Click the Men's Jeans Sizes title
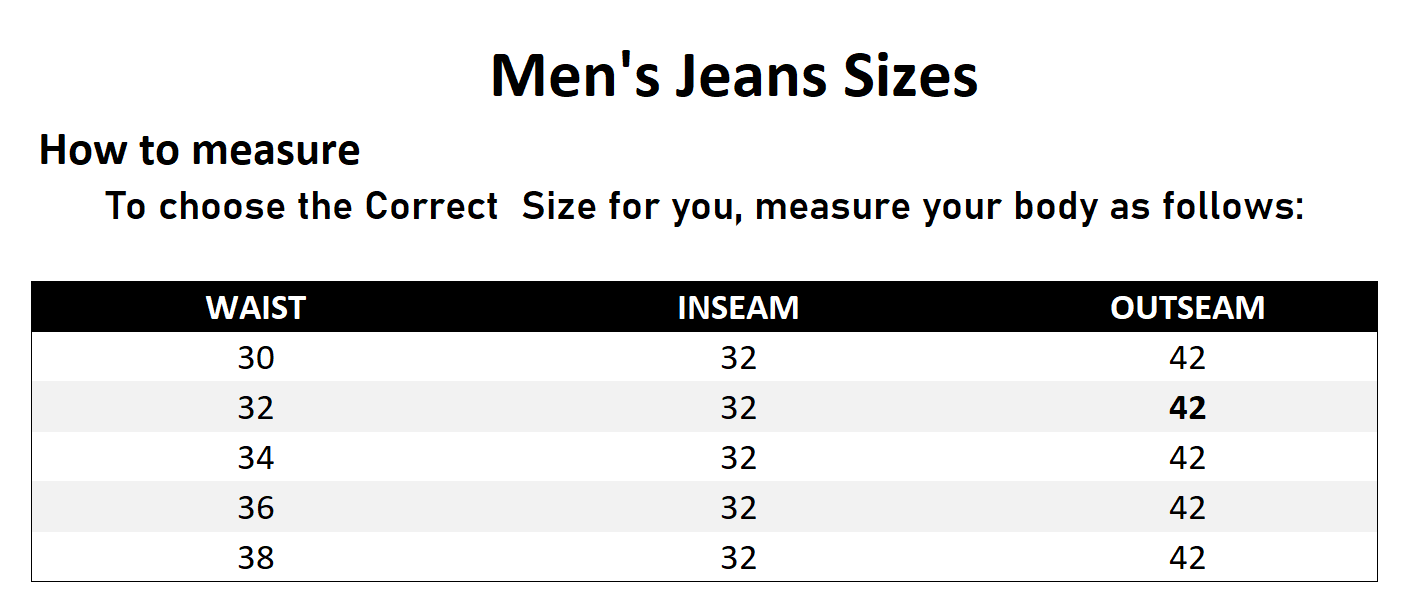Screen dimensions: 1412x612 tap(734, 76)
